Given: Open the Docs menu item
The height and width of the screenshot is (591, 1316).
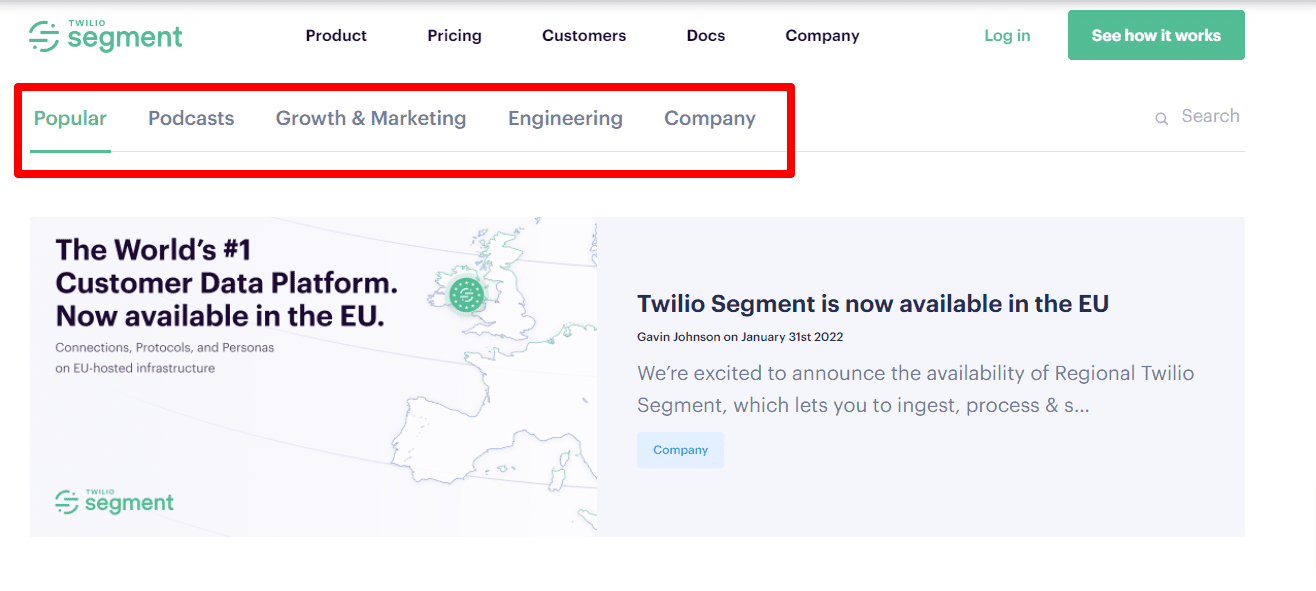Looking at the screenshot, I should [706, 35].
